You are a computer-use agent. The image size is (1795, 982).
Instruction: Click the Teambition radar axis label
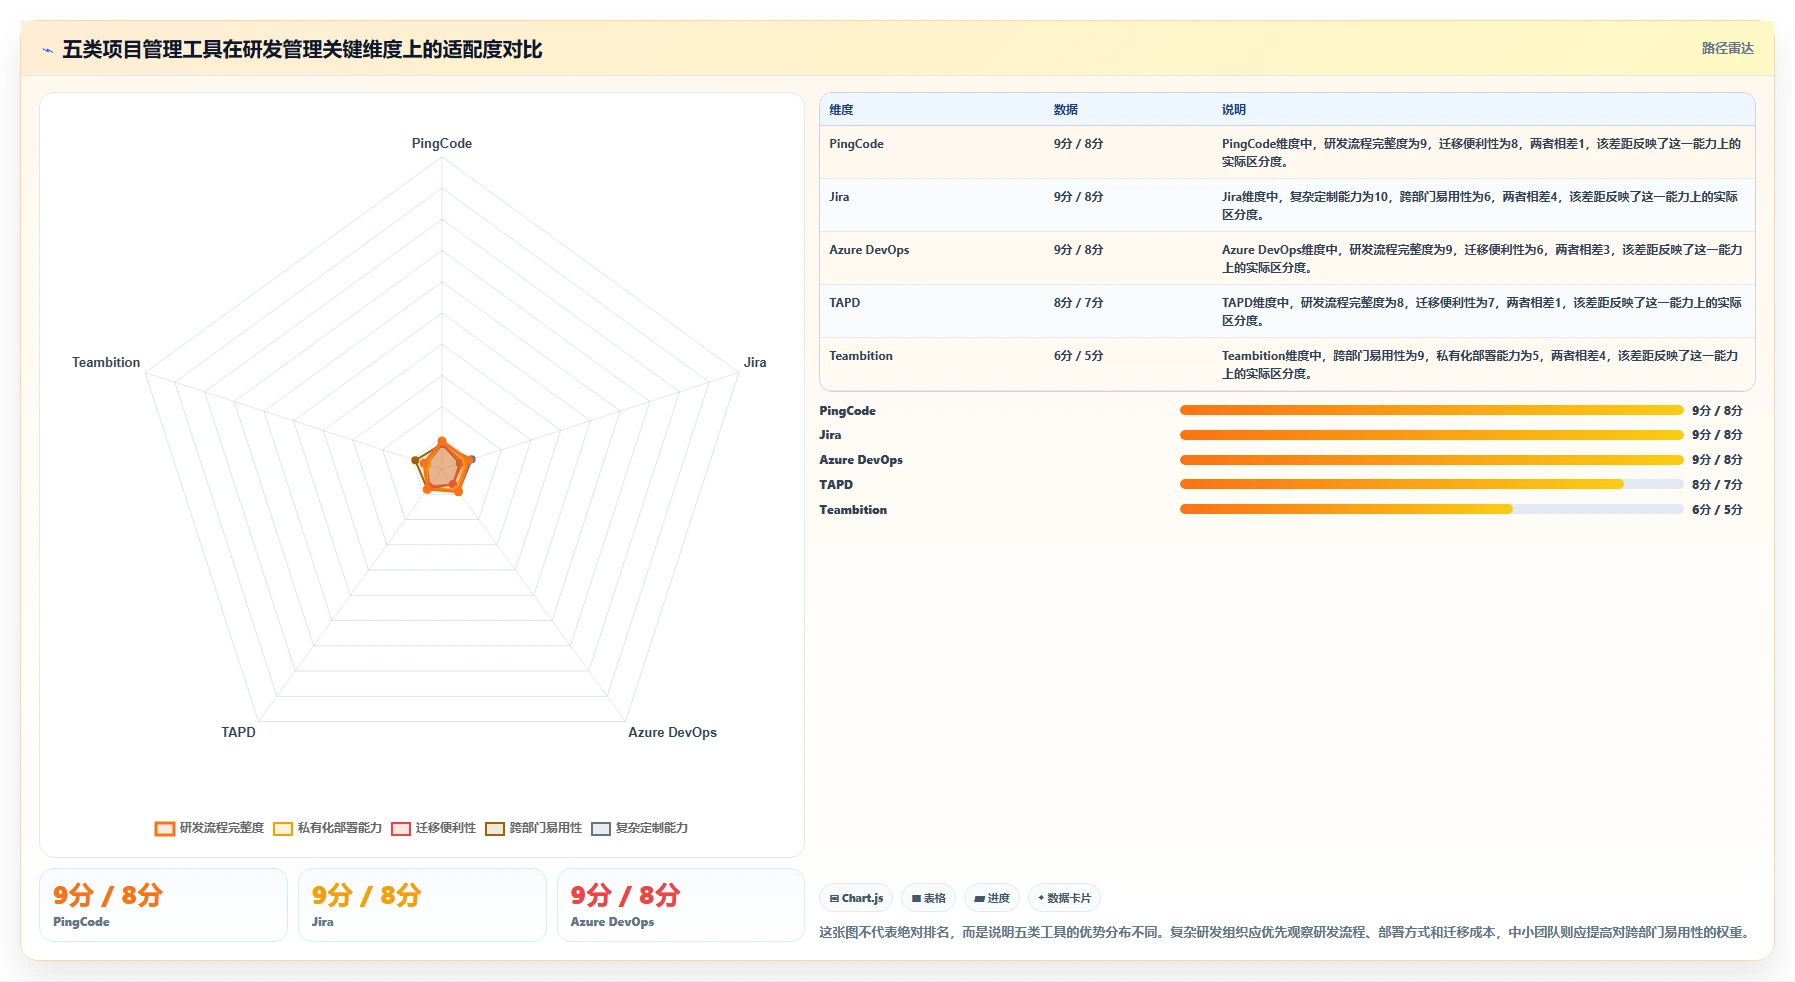106,362
